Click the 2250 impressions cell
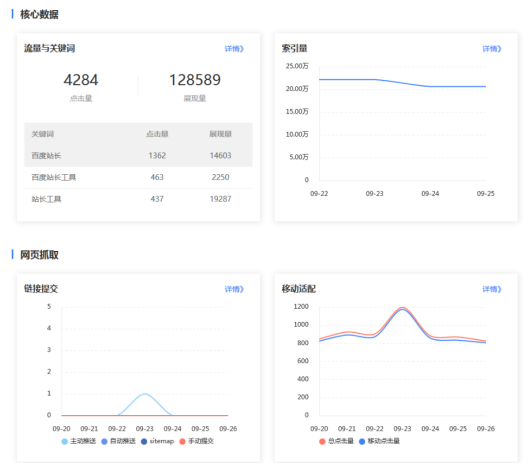Viewport: 530px width, 472px height. (x=220, y=177)
